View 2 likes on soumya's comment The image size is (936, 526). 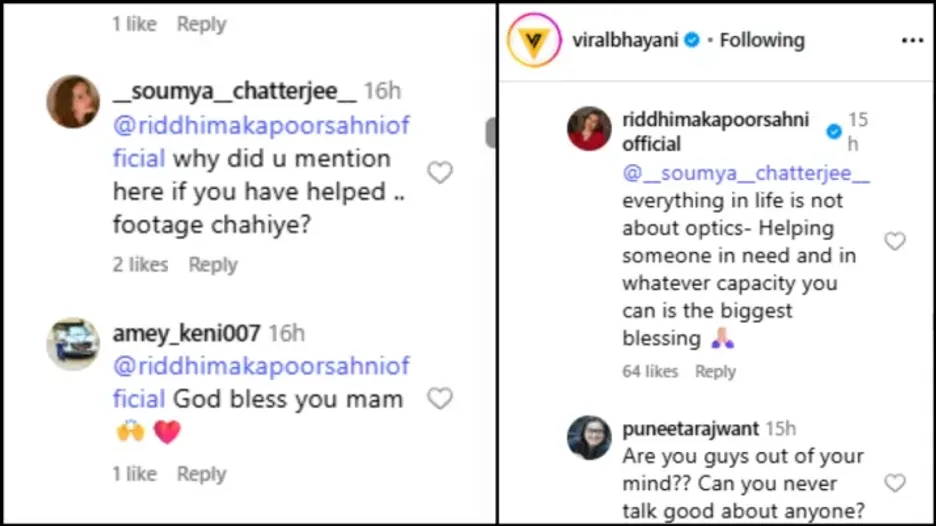(140, 265)
